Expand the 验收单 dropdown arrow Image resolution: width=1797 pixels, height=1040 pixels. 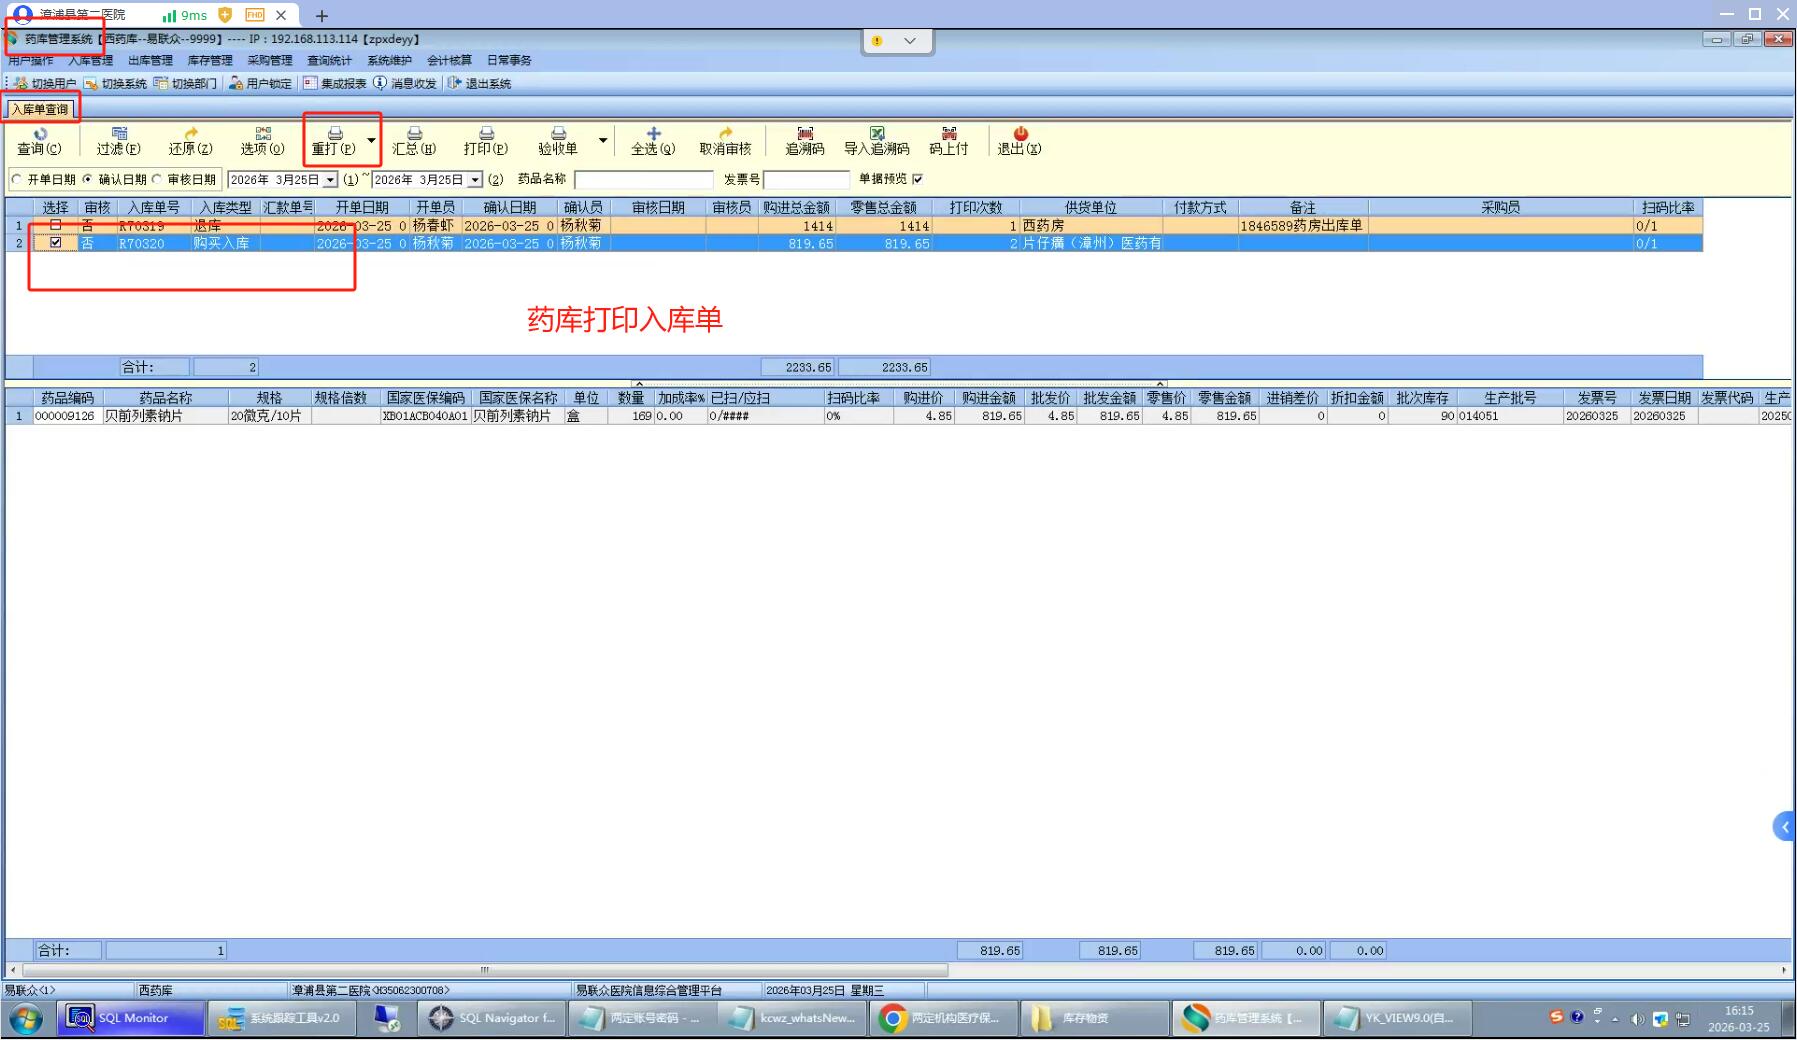pos(603,140)
